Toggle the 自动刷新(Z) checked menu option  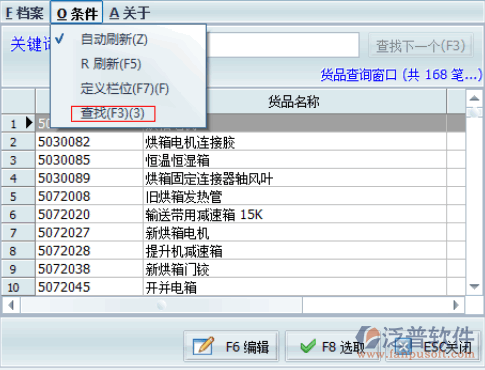coord(114,40)
